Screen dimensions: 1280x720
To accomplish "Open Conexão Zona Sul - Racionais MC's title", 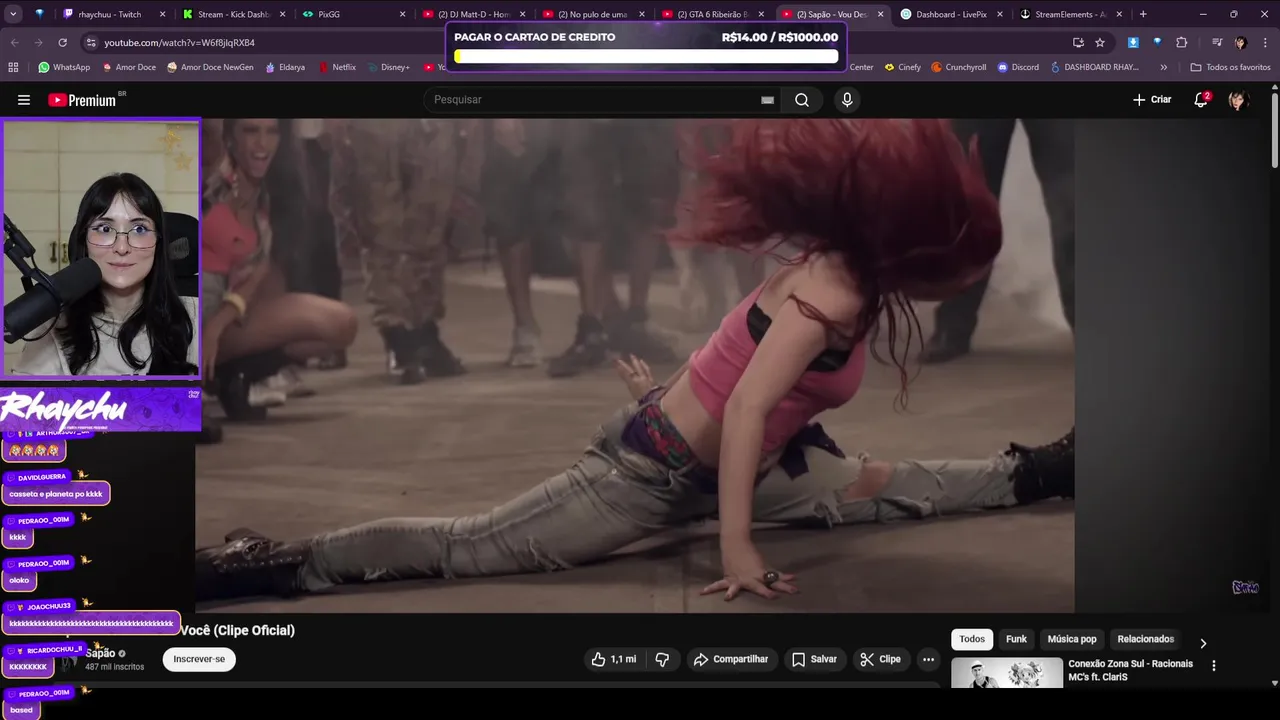I will pos(1131,670).
